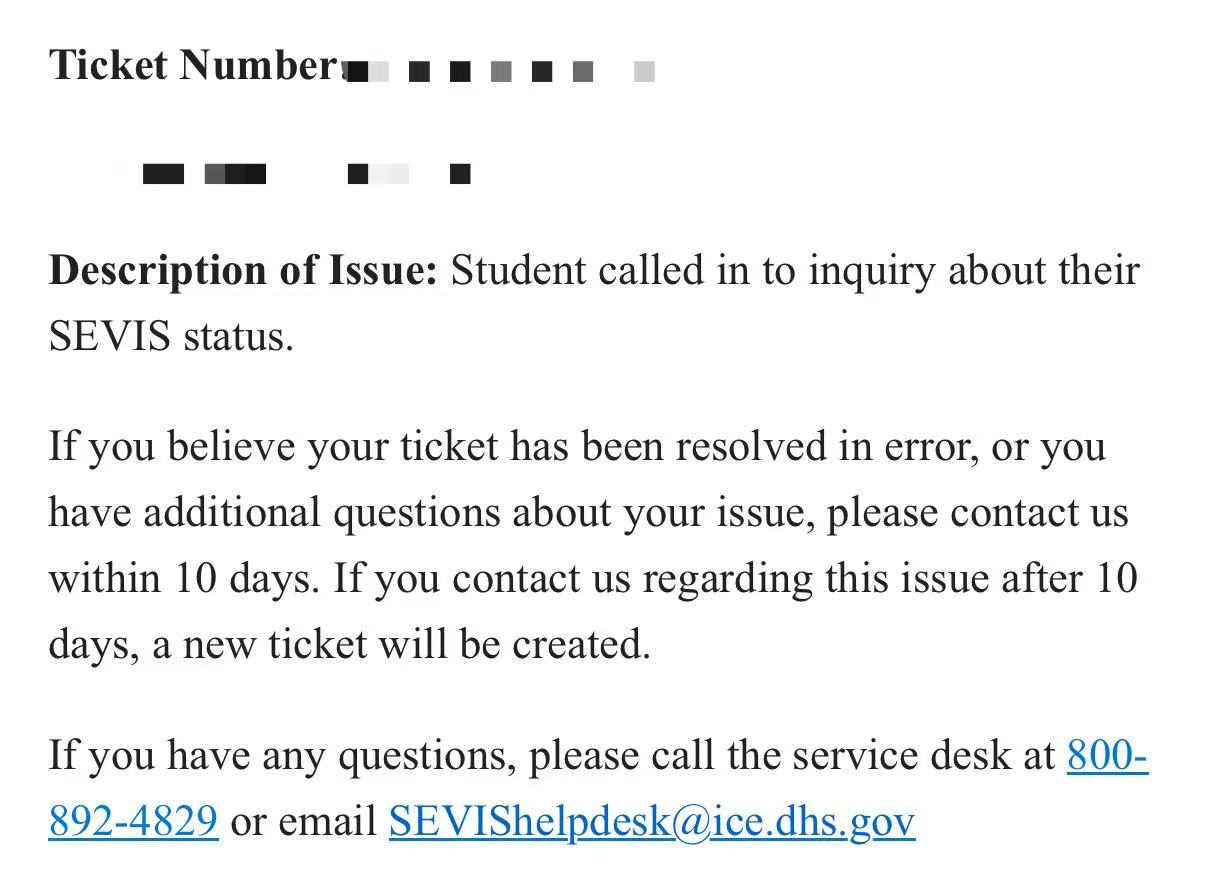This screenshot has height=875, width=1206.
Task: Click the "SEVIS status." text
Action: coord(171,337)
